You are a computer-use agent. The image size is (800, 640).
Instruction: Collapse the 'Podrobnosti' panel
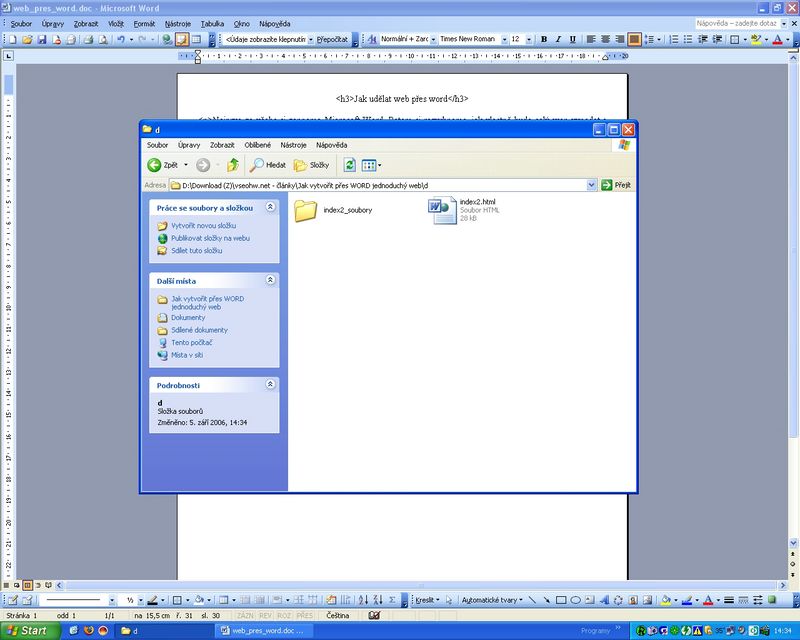coord(270,384)
